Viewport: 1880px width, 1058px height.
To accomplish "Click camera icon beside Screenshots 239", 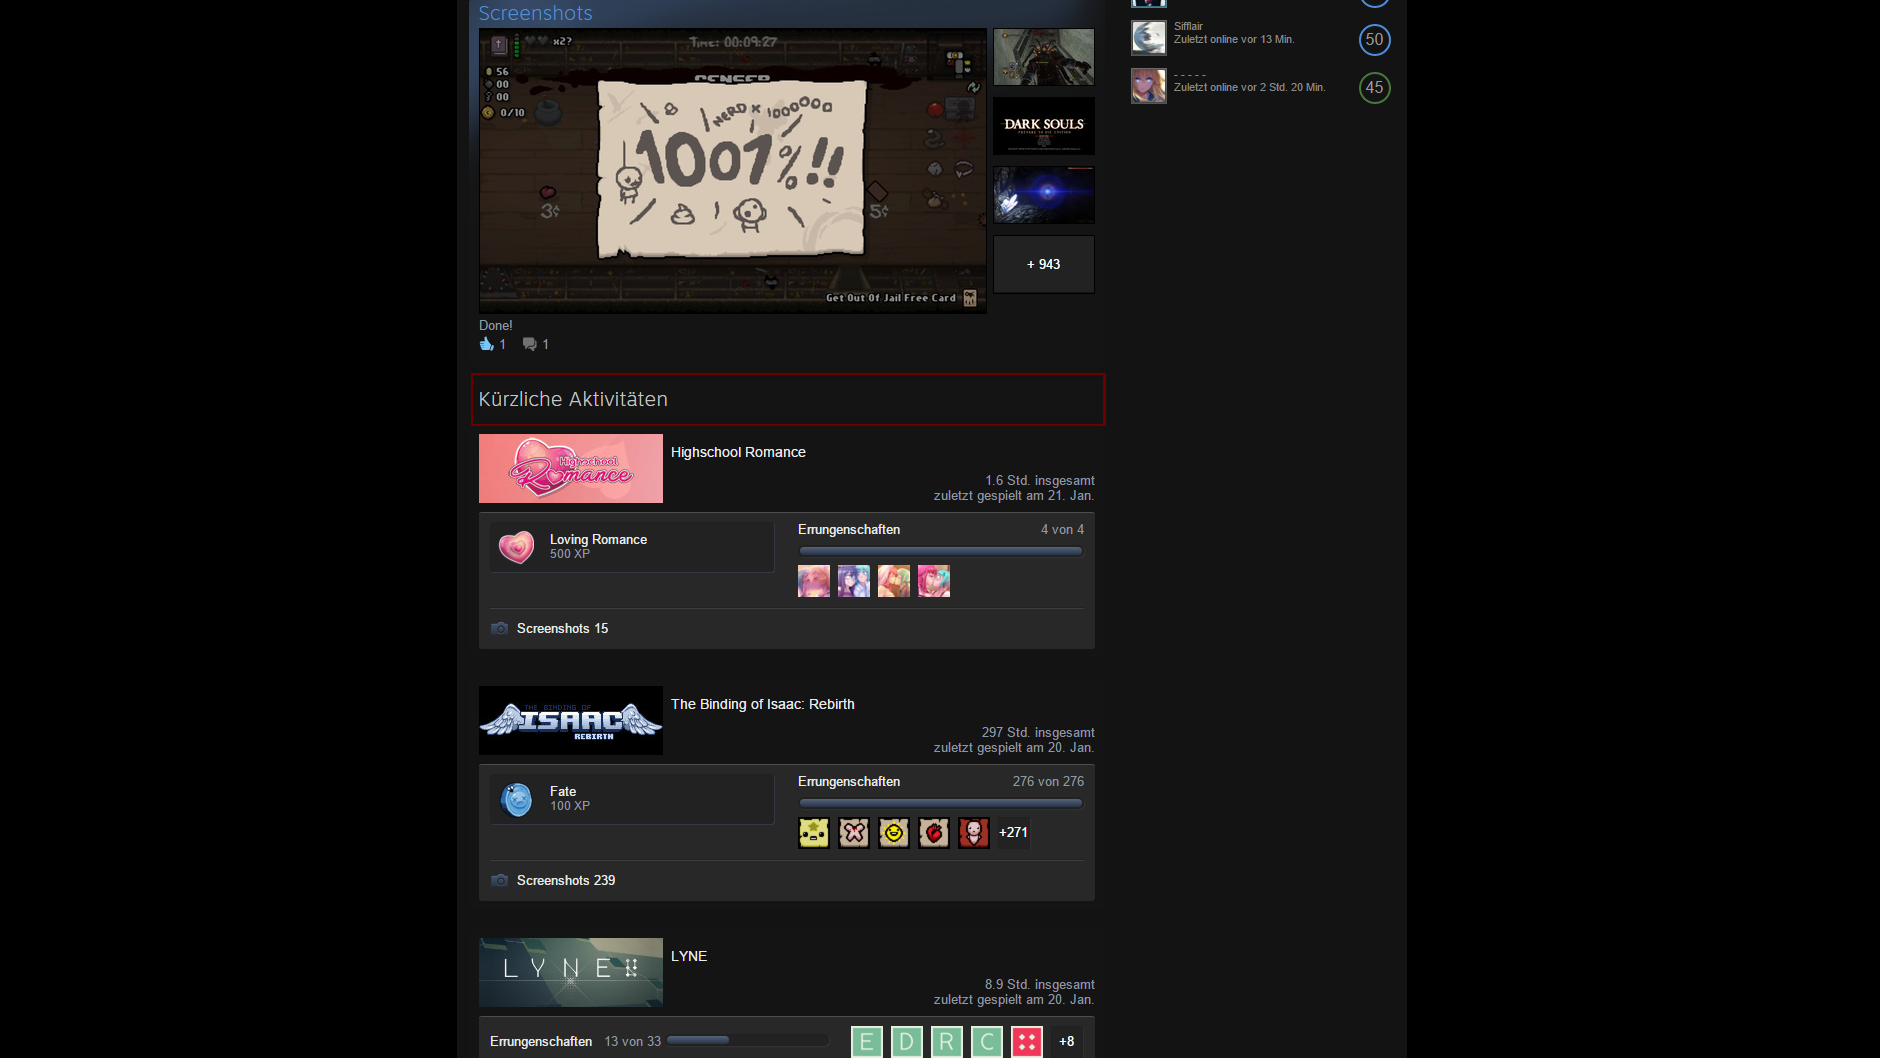I will [x=500, y=880].
